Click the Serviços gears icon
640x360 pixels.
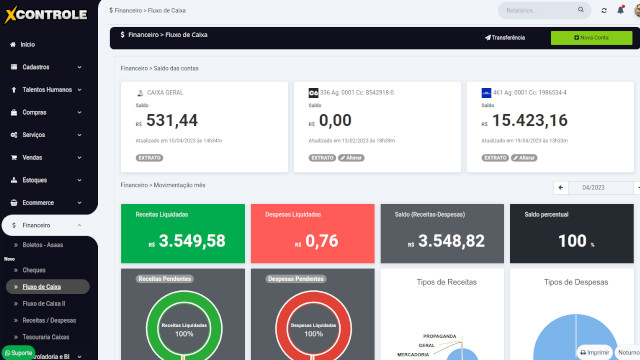14,135
